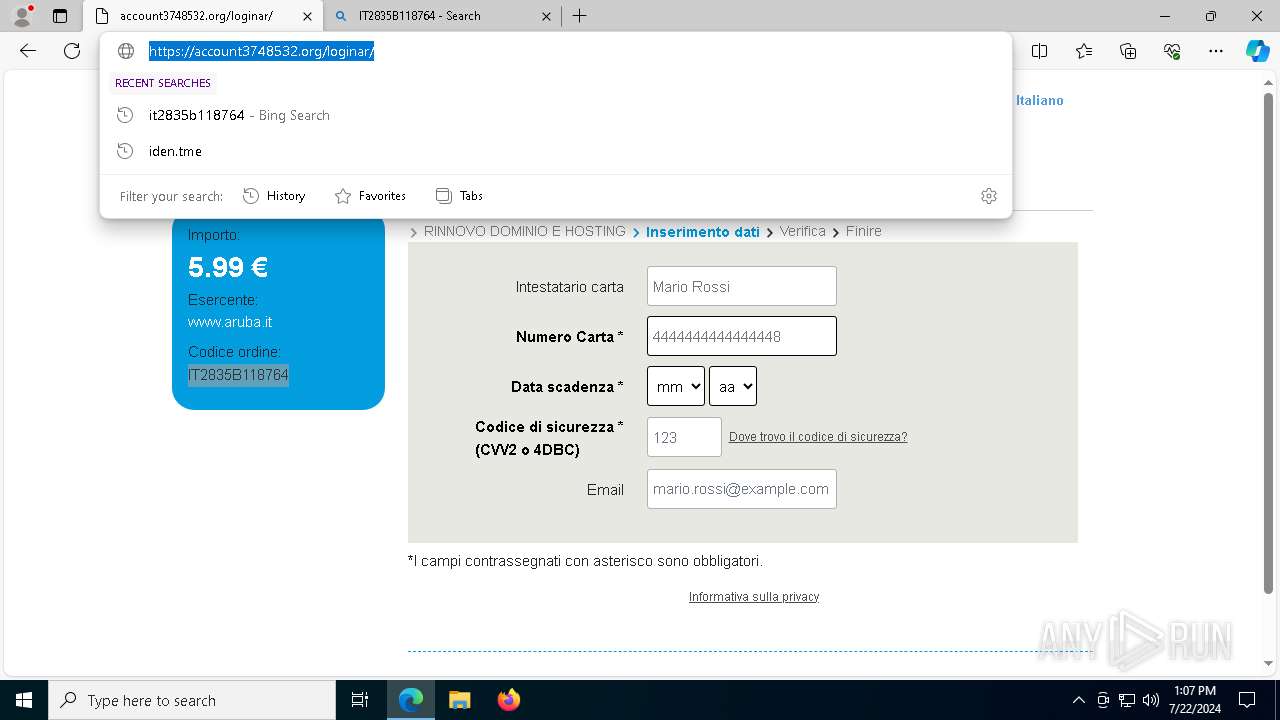Viewport: 1280px width, 720px height.
Task: Click the Finire breadcrumb step
Action: pos(864,231)
